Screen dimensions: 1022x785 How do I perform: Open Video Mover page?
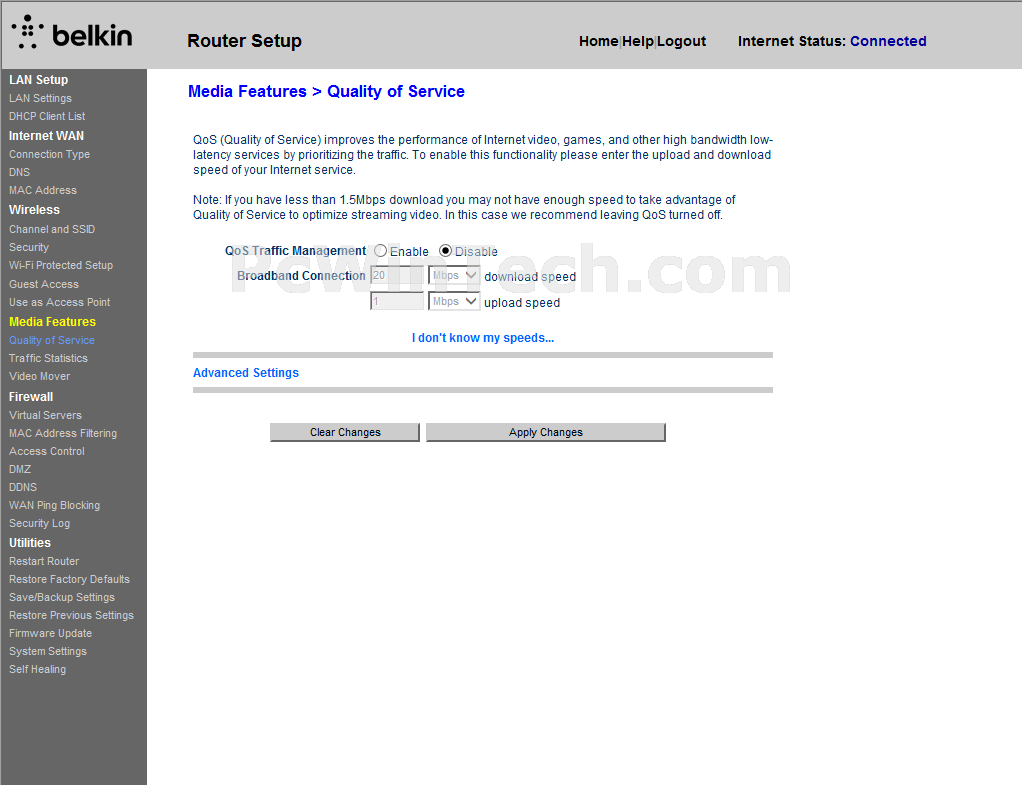tap(40, 376)
